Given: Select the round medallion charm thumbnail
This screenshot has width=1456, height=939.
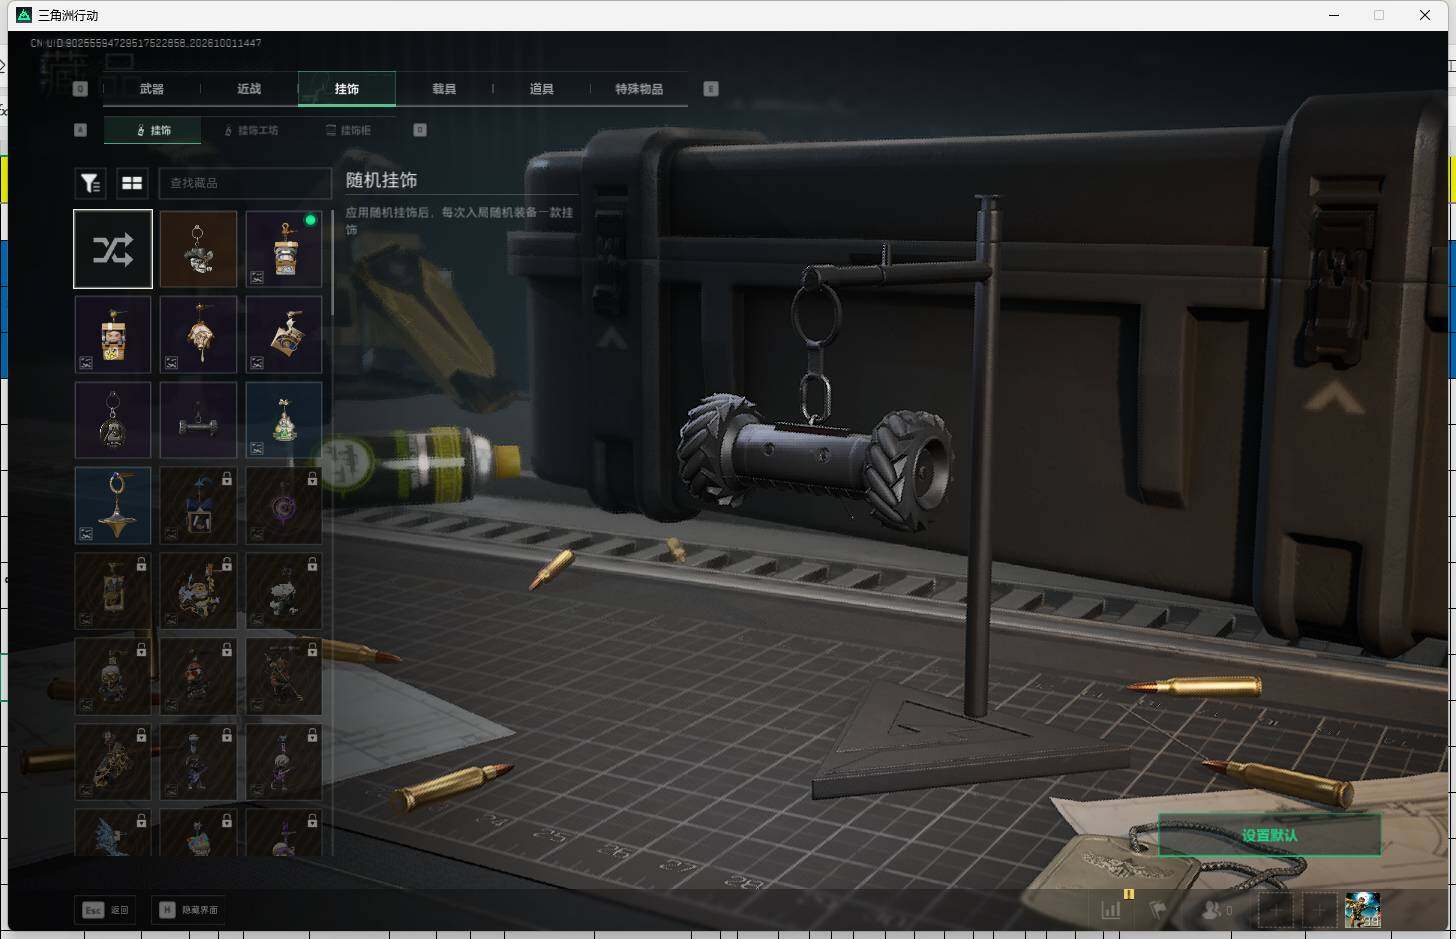Looking at the screenshot, I should [113, 420].
